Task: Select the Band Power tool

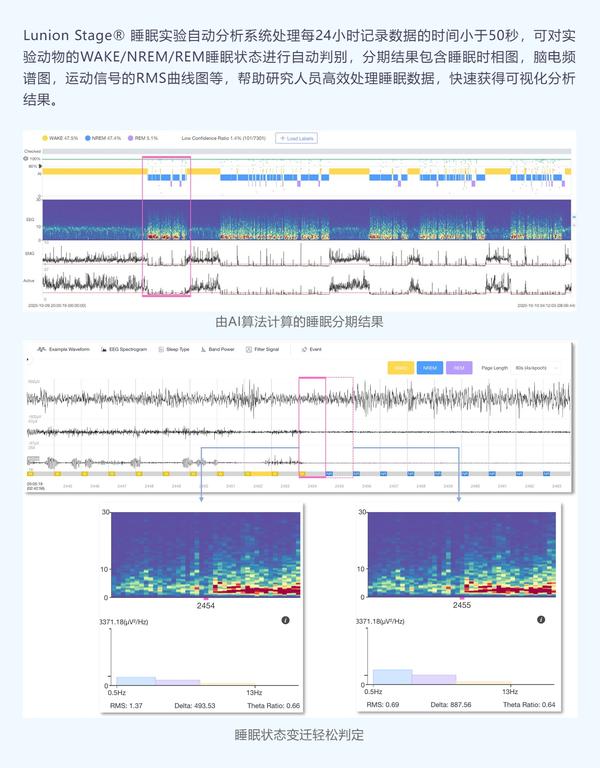Action: (217, 349)
